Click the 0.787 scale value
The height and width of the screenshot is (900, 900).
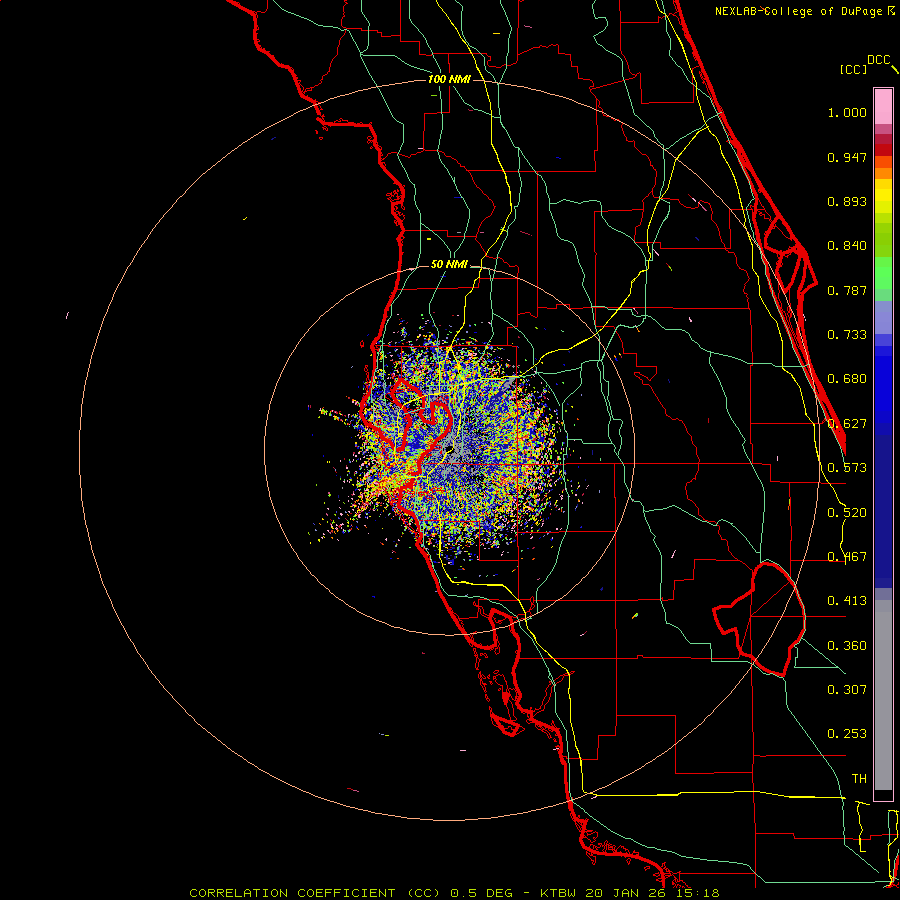click(847, 290)
